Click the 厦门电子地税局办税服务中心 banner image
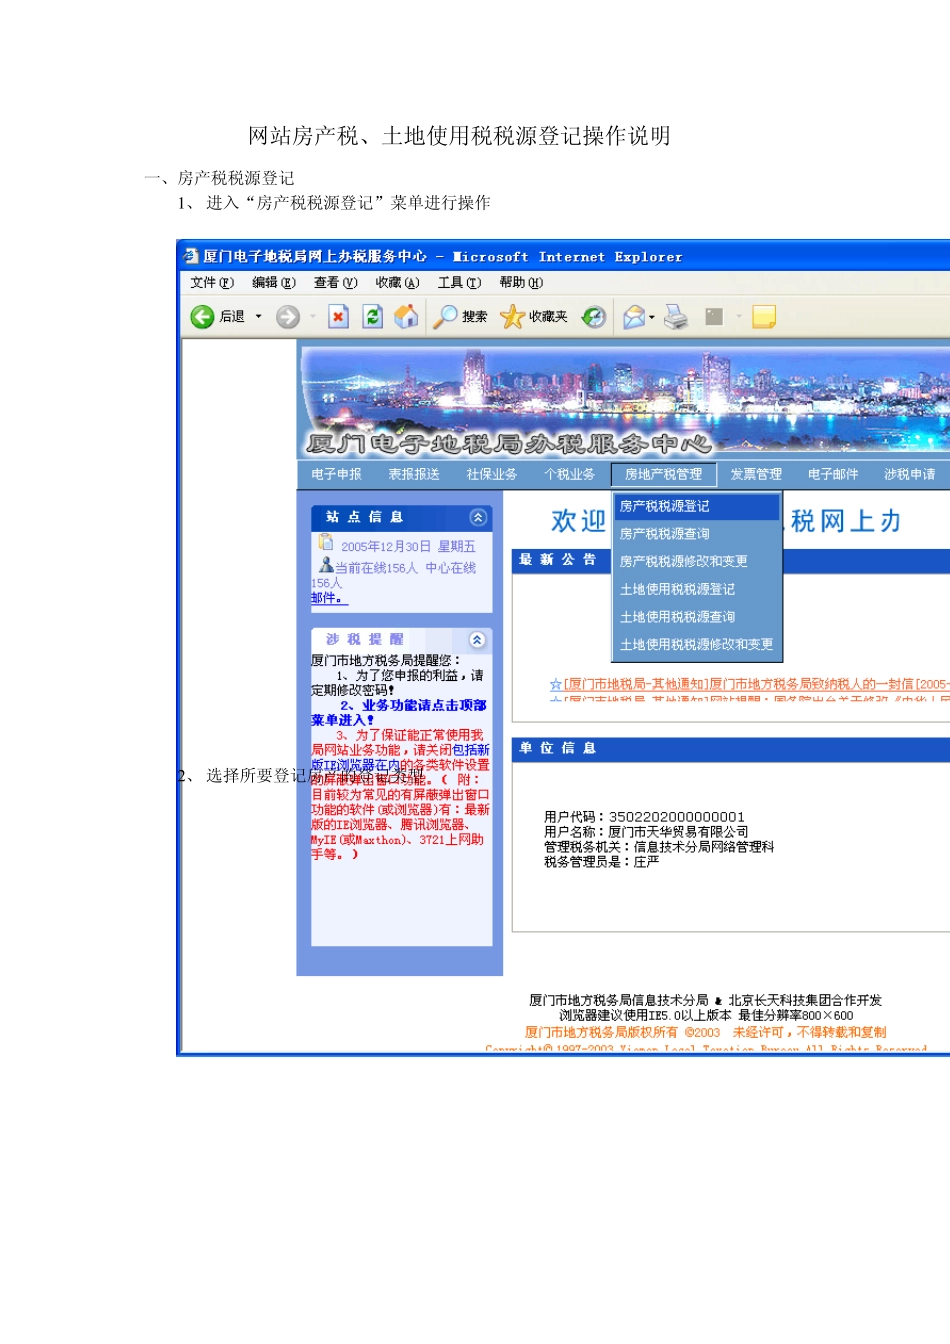This screenshot has height=1344, width=950. [x=625, y=401]
